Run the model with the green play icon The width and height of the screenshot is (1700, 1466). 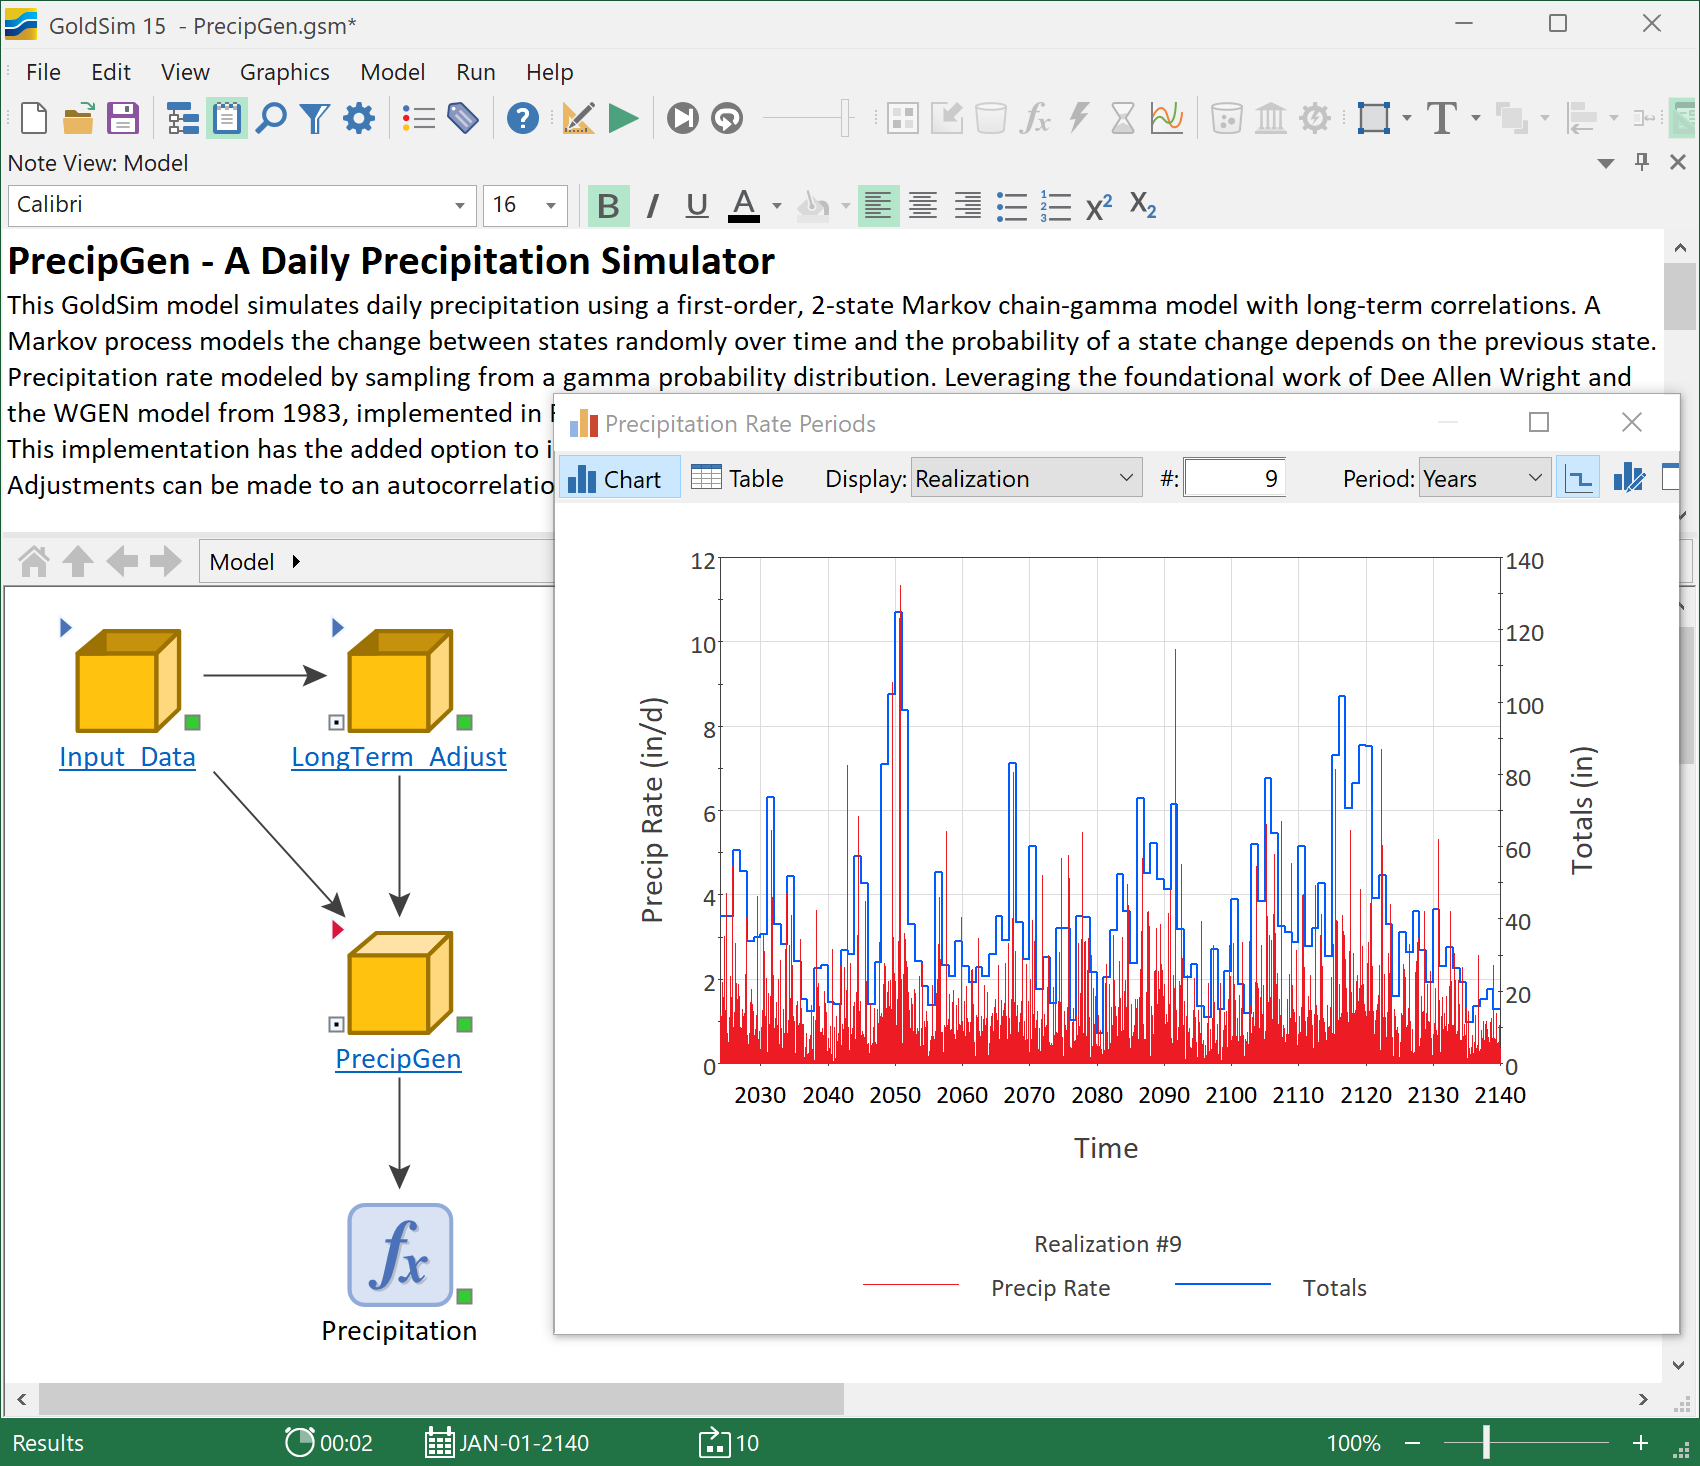[x=623, y=118]
